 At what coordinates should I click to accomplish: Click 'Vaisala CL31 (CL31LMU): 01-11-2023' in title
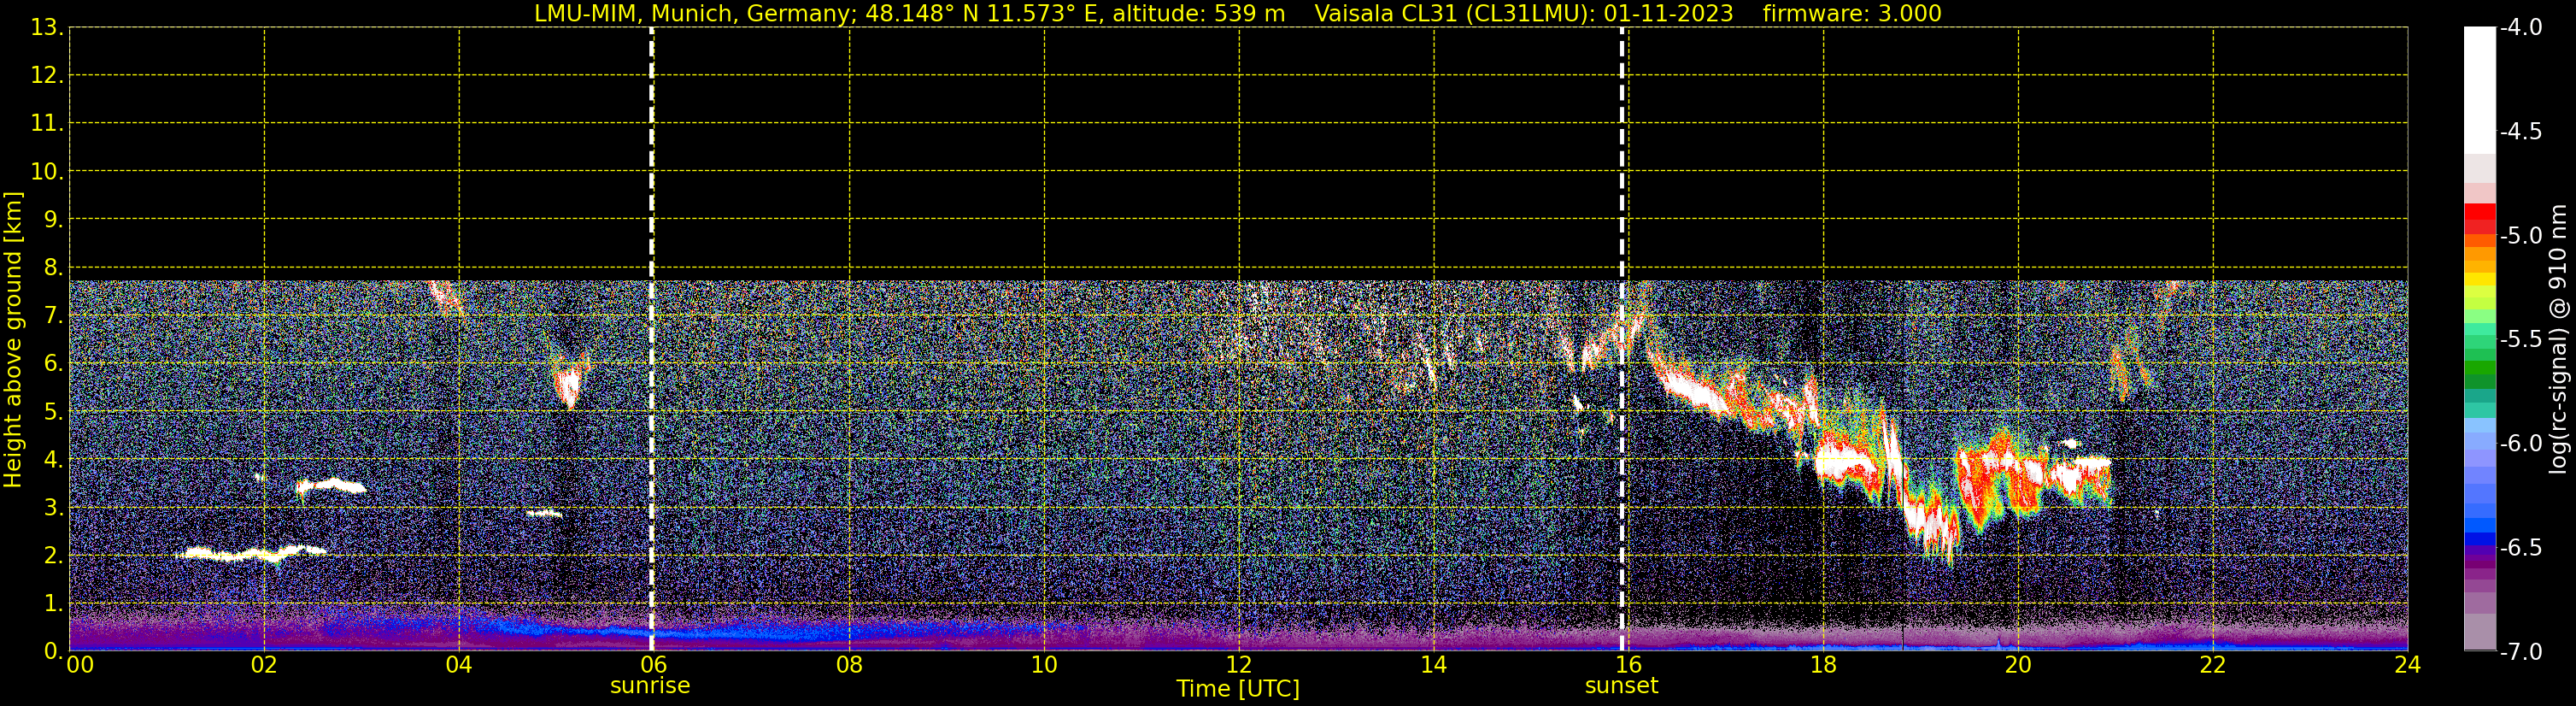(x=1523, y=14)
